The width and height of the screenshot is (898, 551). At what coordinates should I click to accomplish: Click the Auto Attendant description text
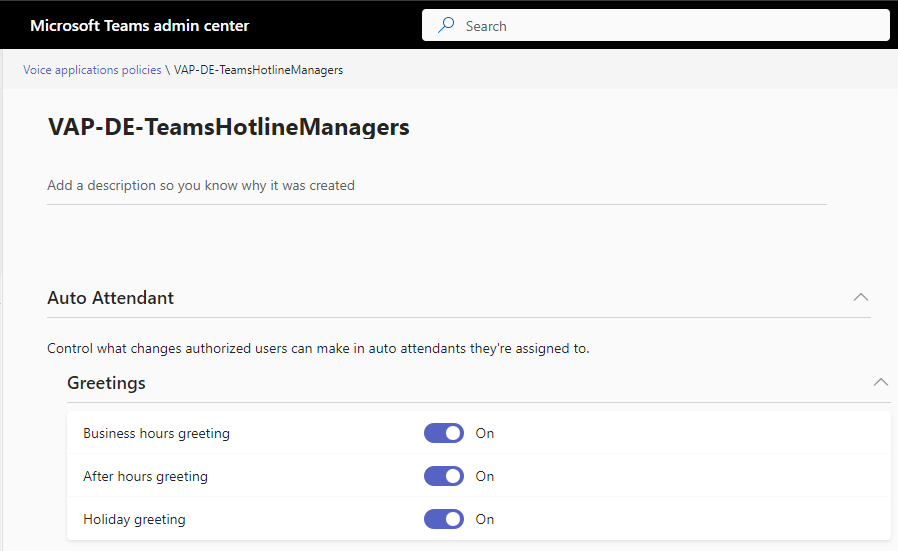click(x=318, y=348)
